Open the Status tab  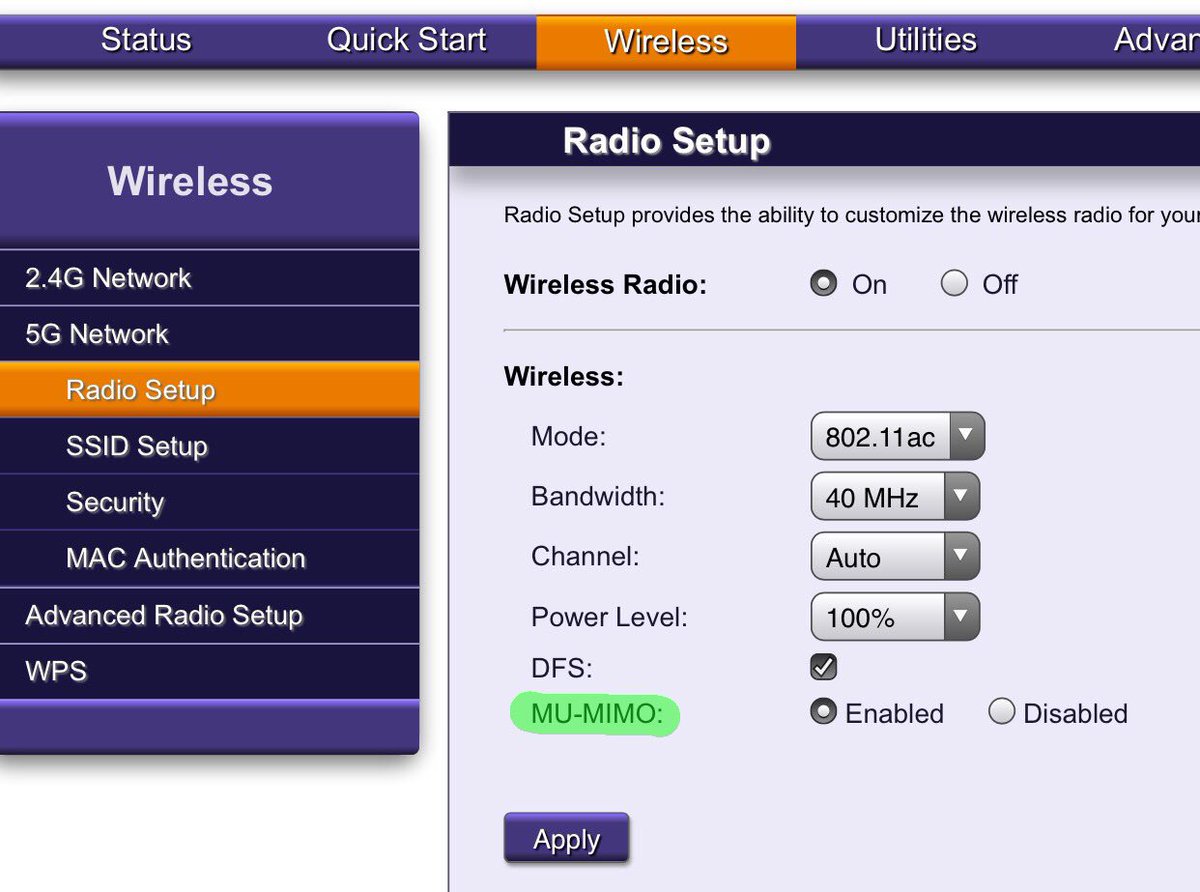[146, 40]
